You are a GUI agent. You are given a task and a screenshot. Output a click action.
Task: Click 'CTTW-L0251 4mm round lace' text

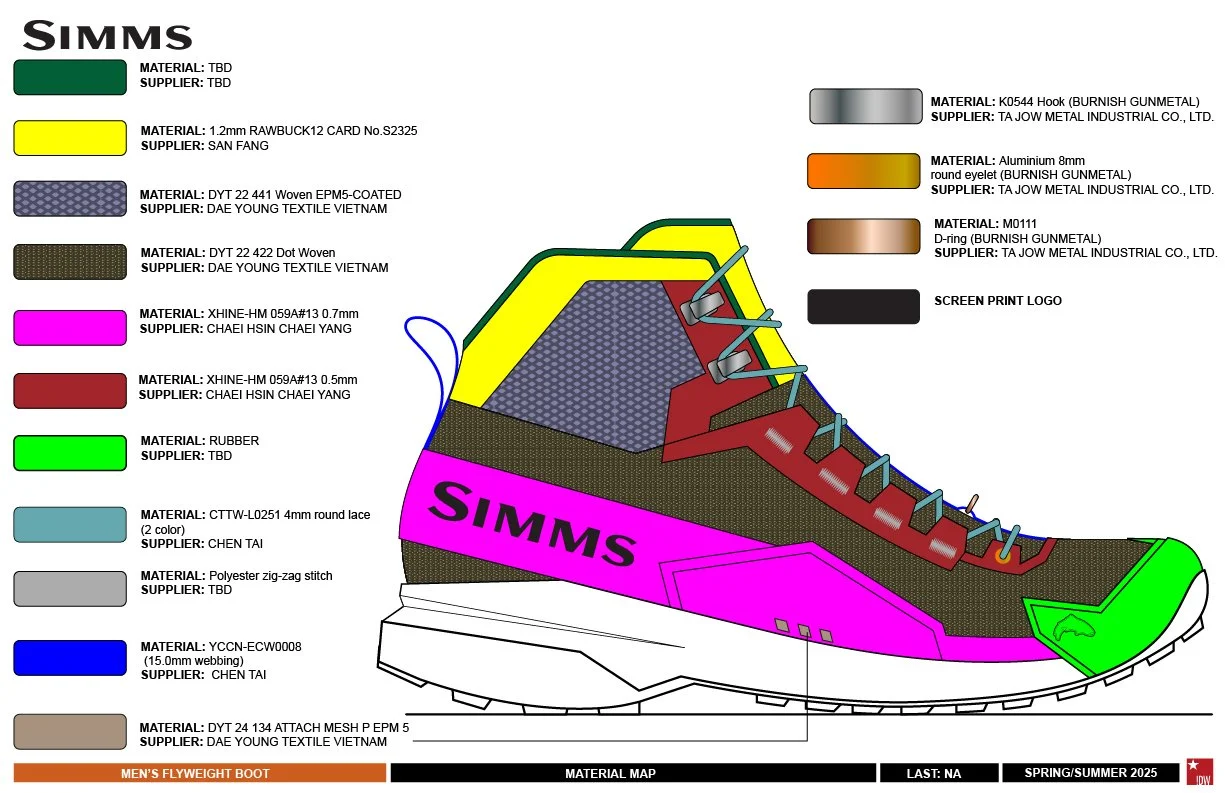click(x=289, y=515)
